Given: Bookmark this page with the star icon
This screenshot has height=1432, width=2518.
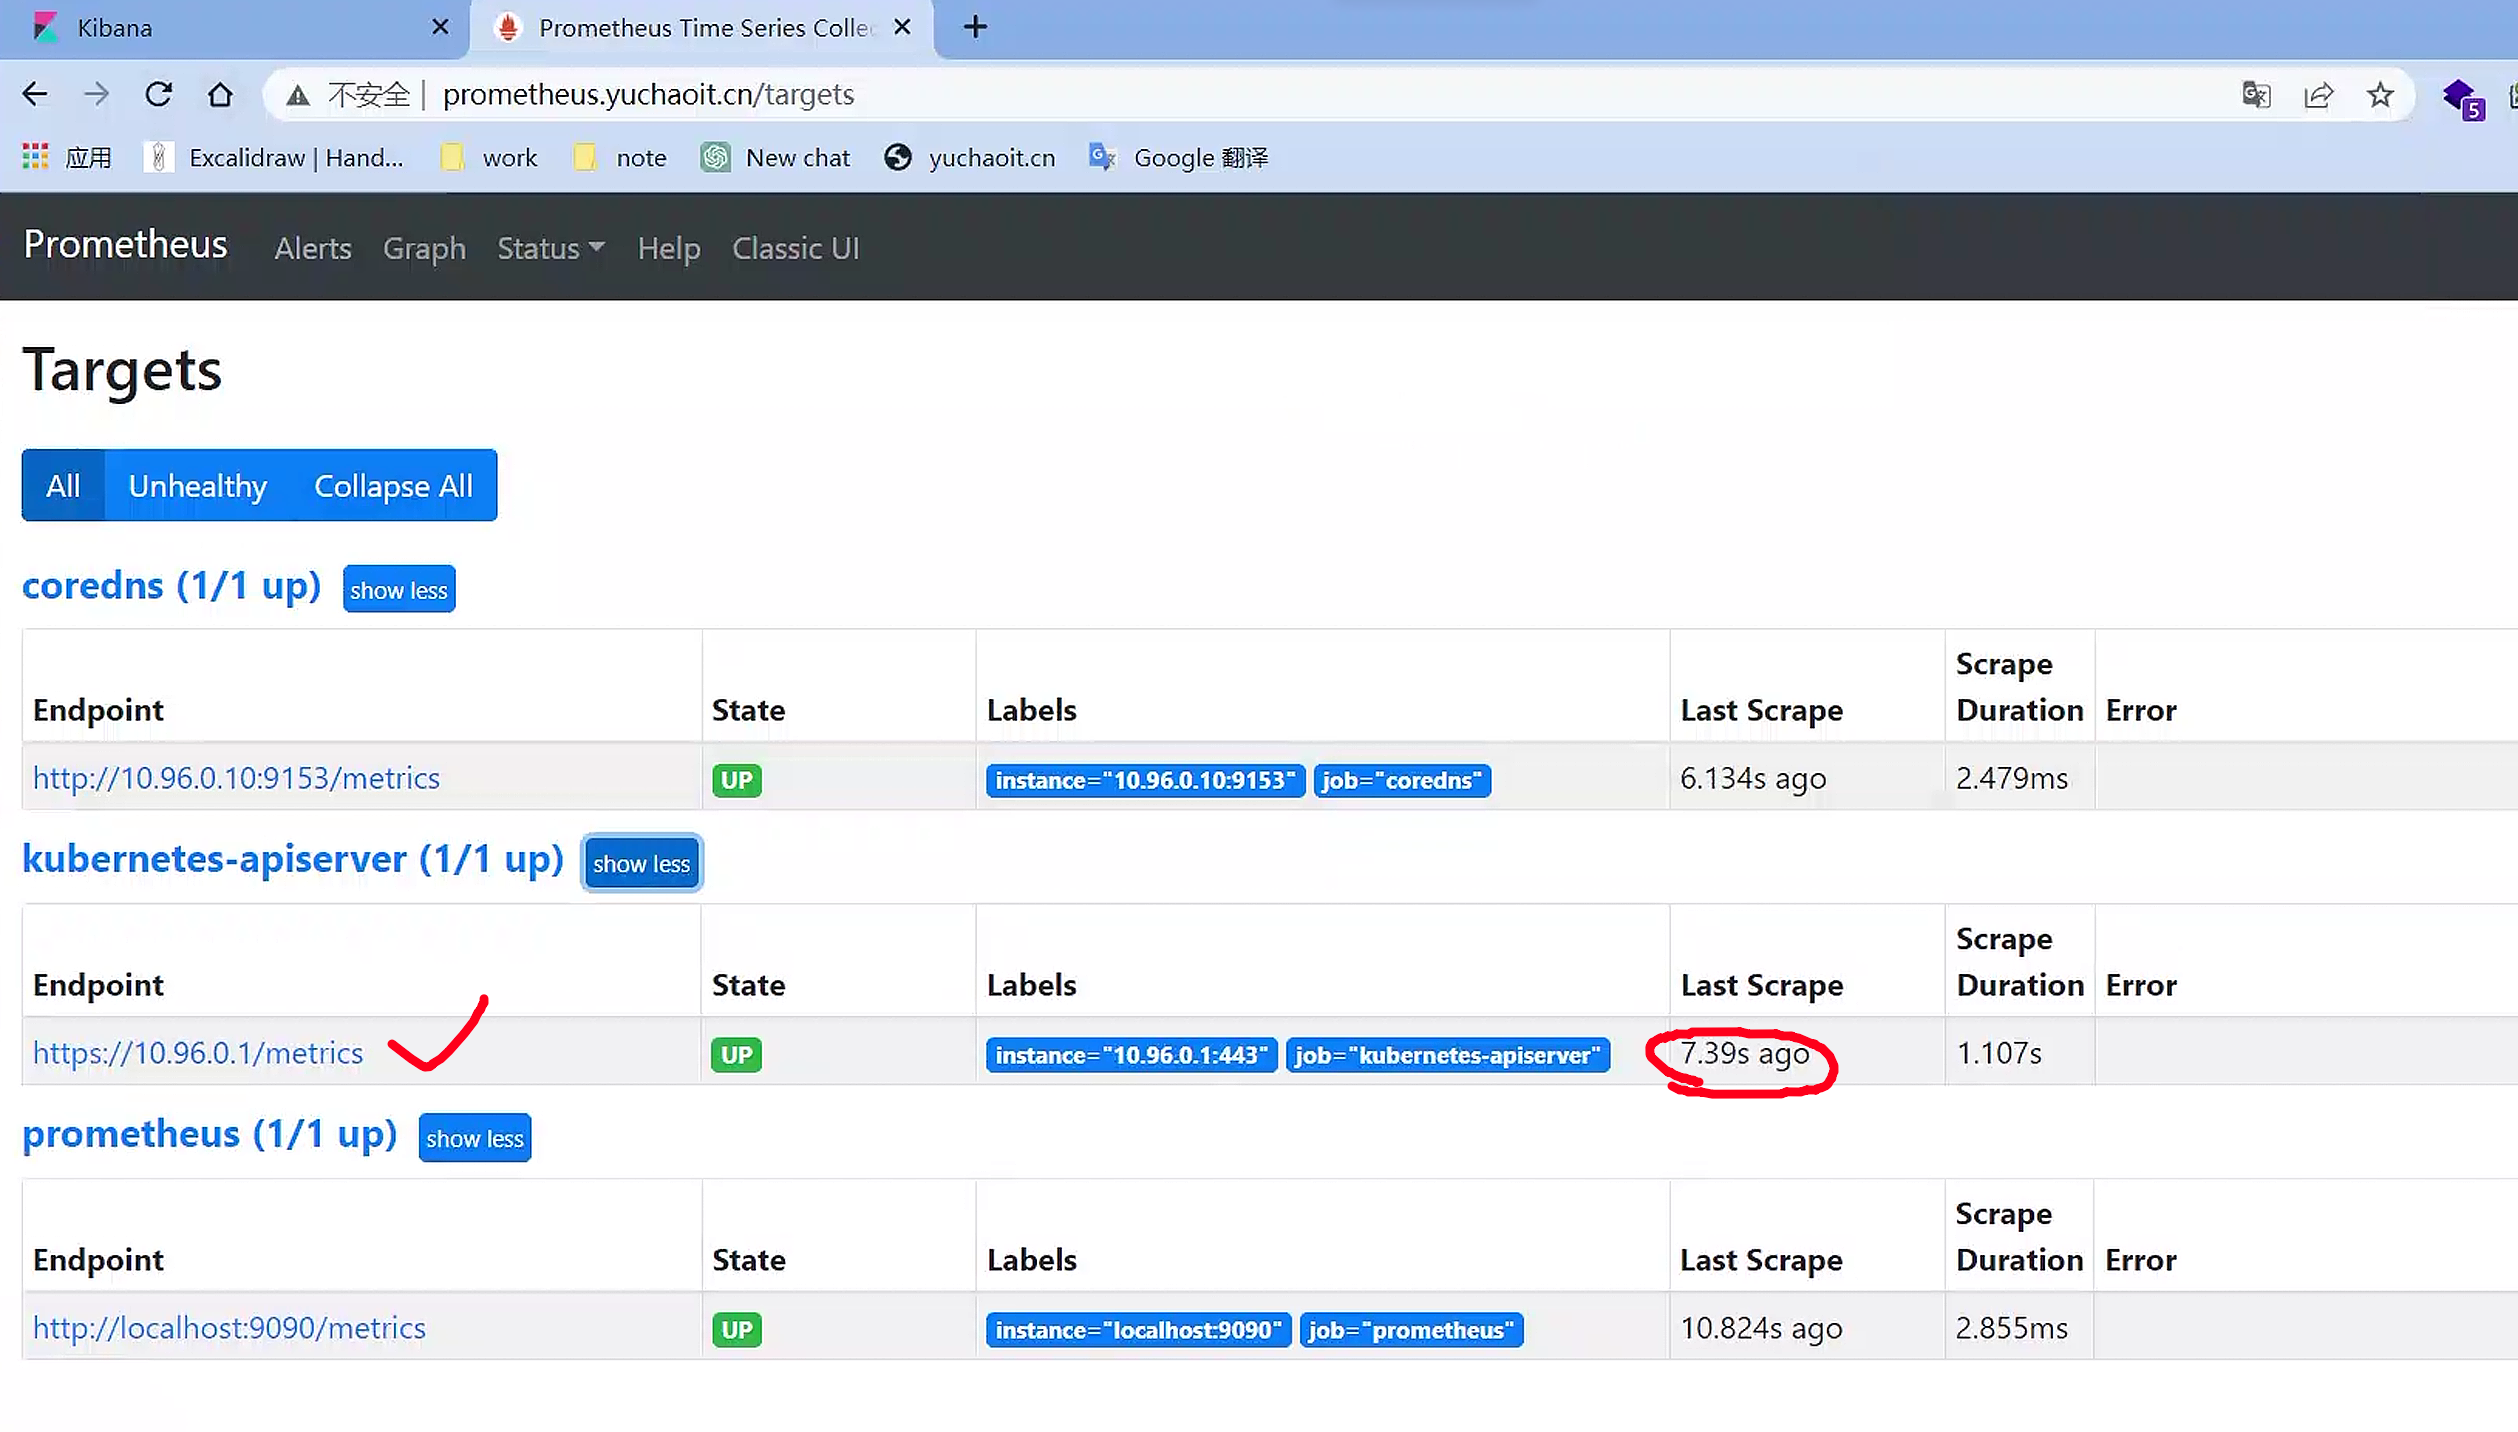Looking at the screenshot, I should coord(2380,95).
